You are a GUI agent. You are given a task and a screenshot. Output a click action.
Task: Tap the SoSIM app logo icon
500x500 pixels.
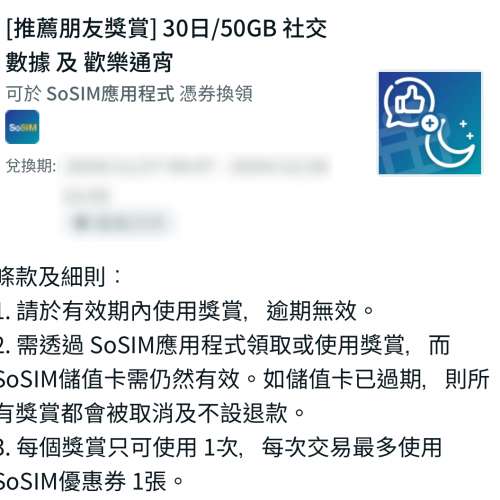click(x=22, y=127)
